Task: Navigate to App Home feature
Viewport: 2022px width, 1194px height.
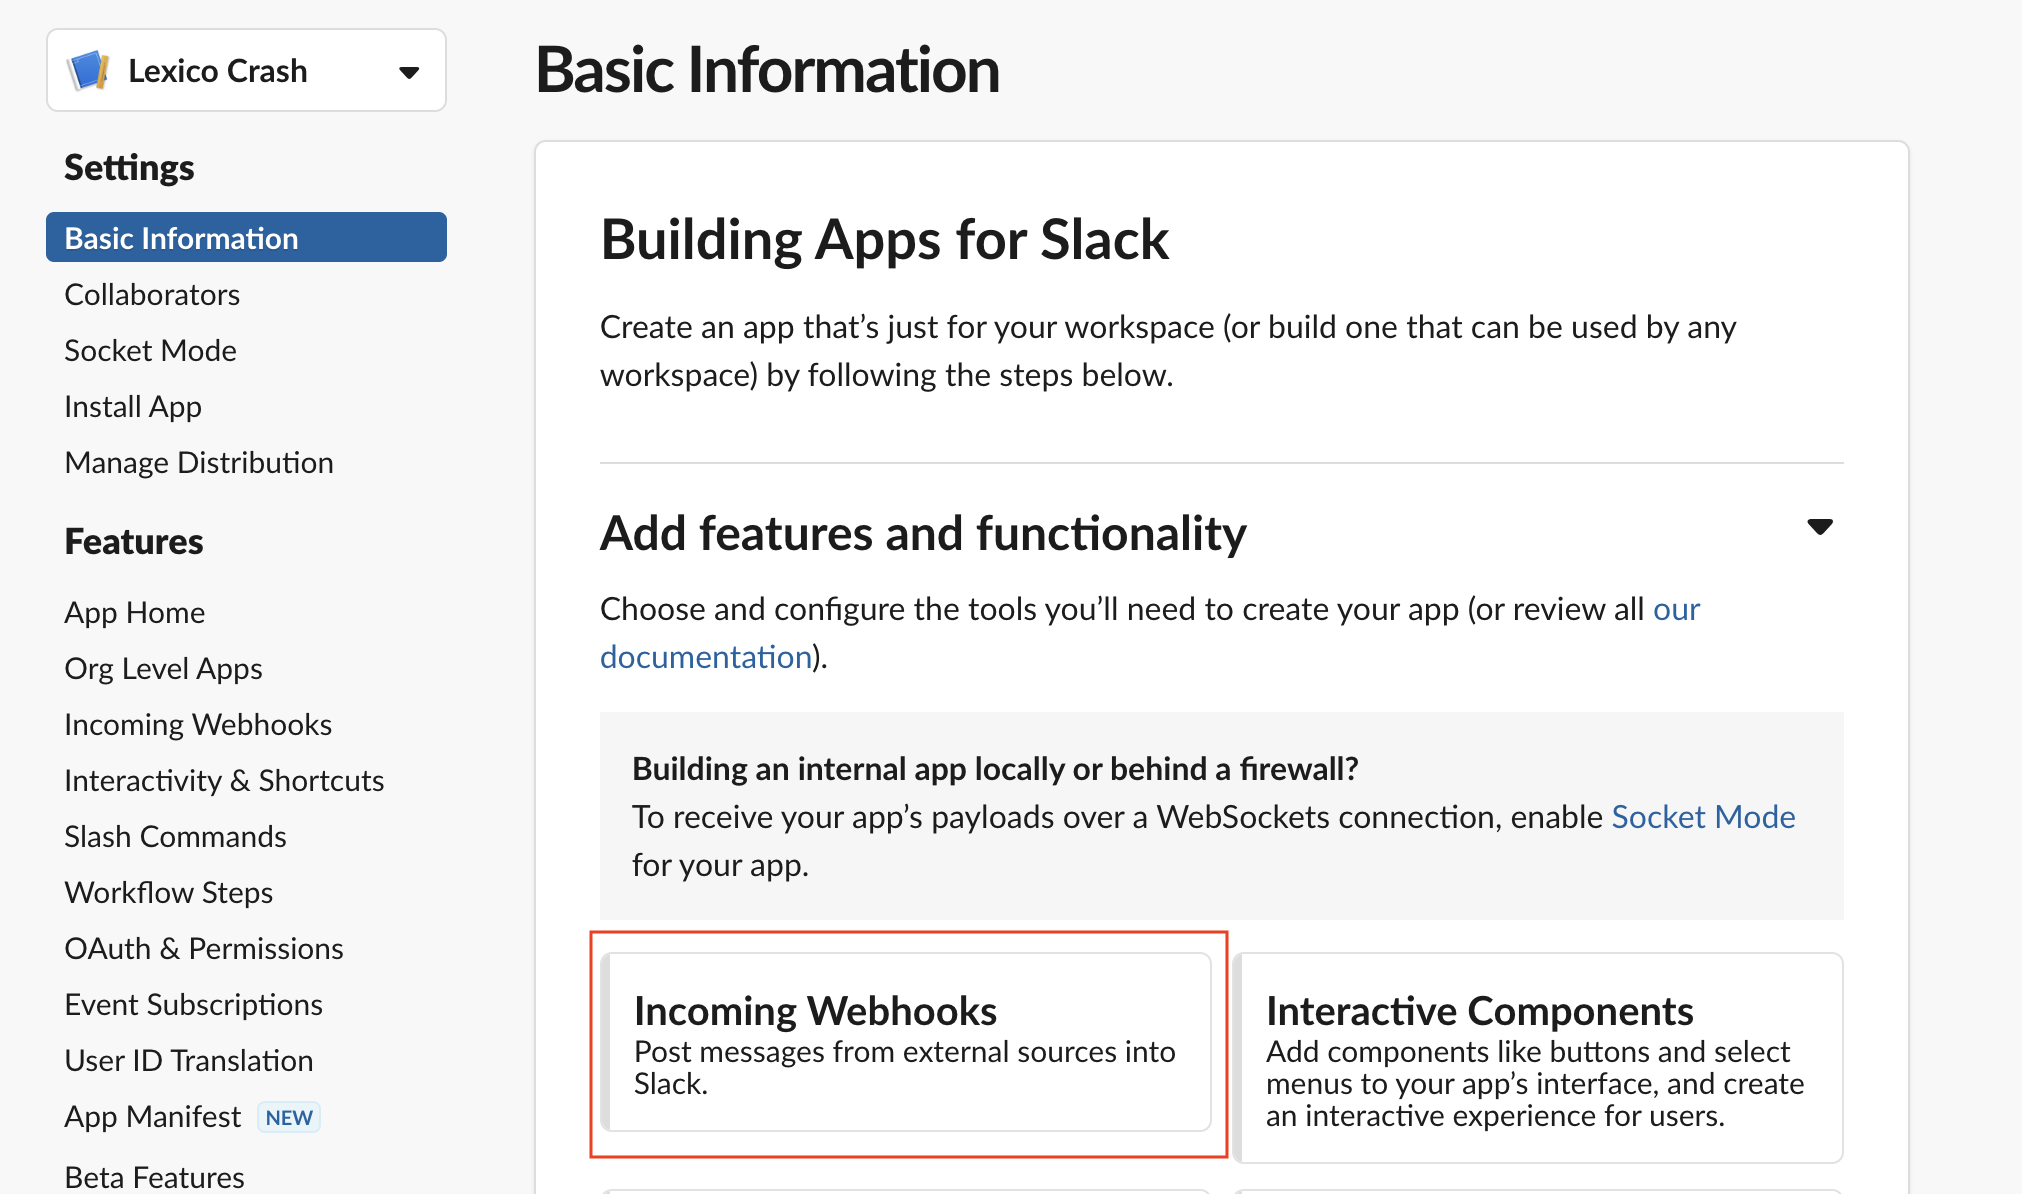Action: click(134, 613)
